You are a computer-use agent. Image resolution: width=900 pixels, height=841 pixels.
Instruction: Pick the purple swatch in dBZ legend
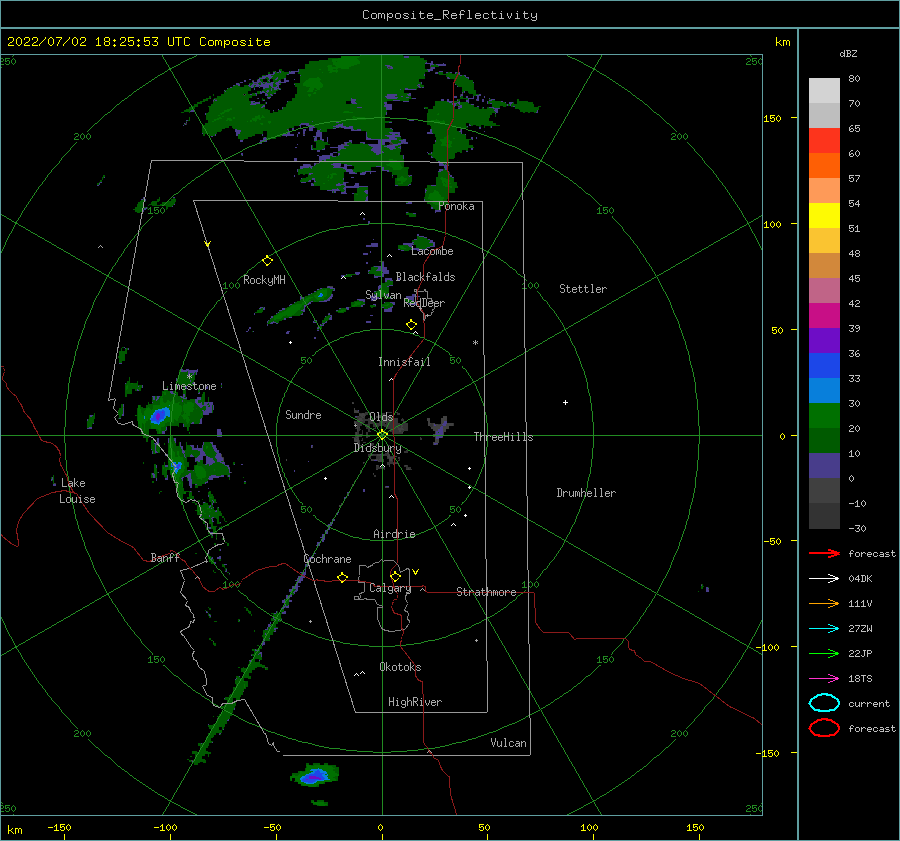[x=824, y=340]
